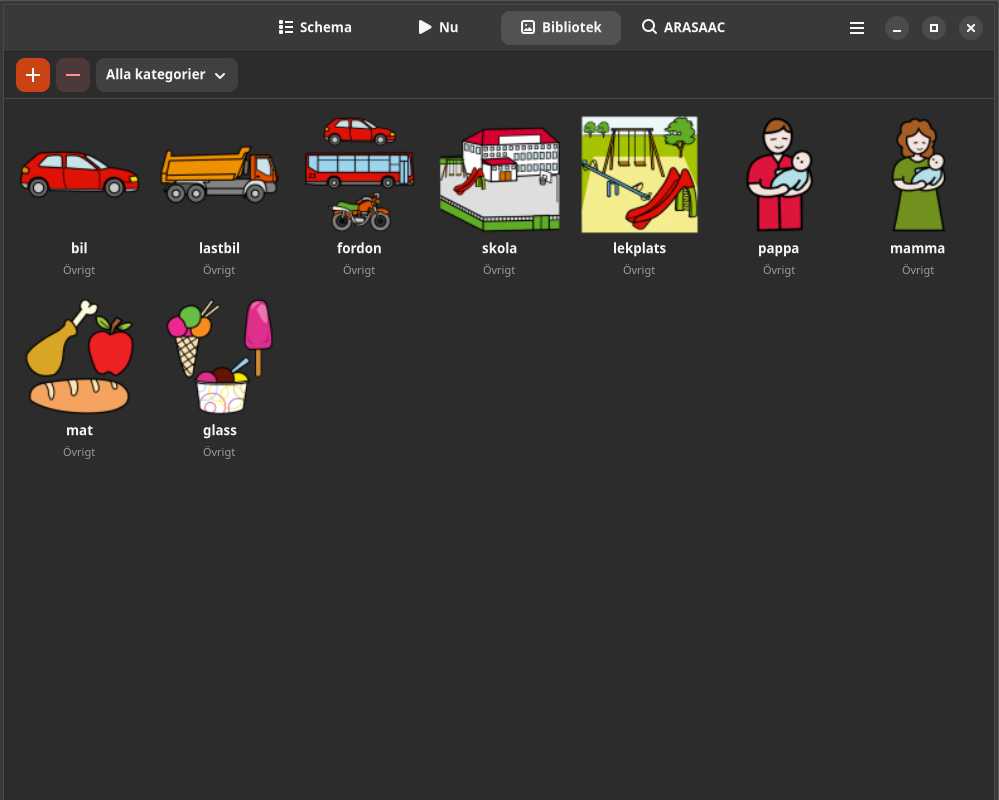
Task: Click the 'mat' food pictogram
Action: click(79, 357)
